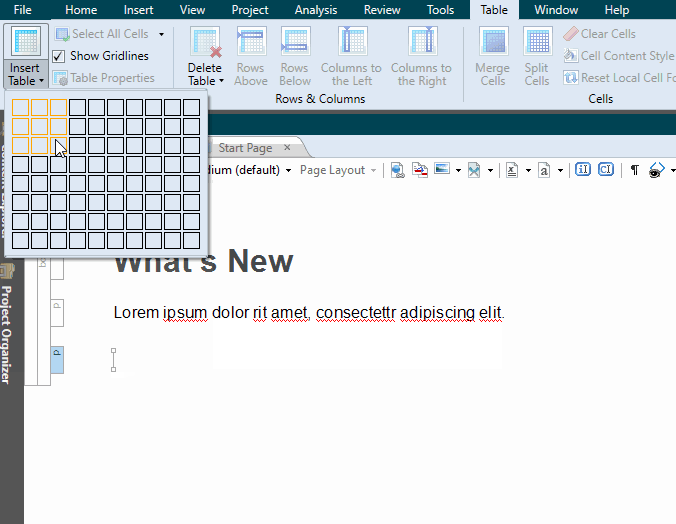Insert Rows Below
This screenshot has width=676, height=524.
pyautogui.click(x=295, y=55)
